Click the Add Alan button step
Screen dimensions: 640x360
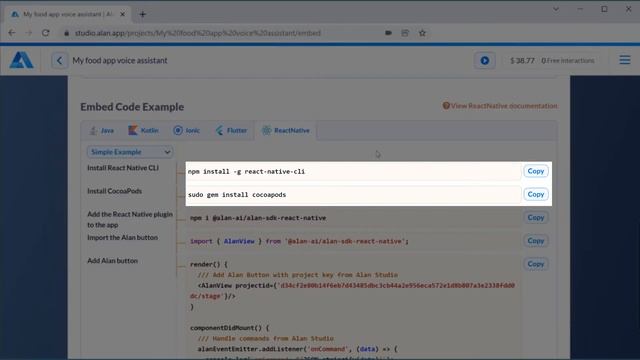tap(112, 261)
